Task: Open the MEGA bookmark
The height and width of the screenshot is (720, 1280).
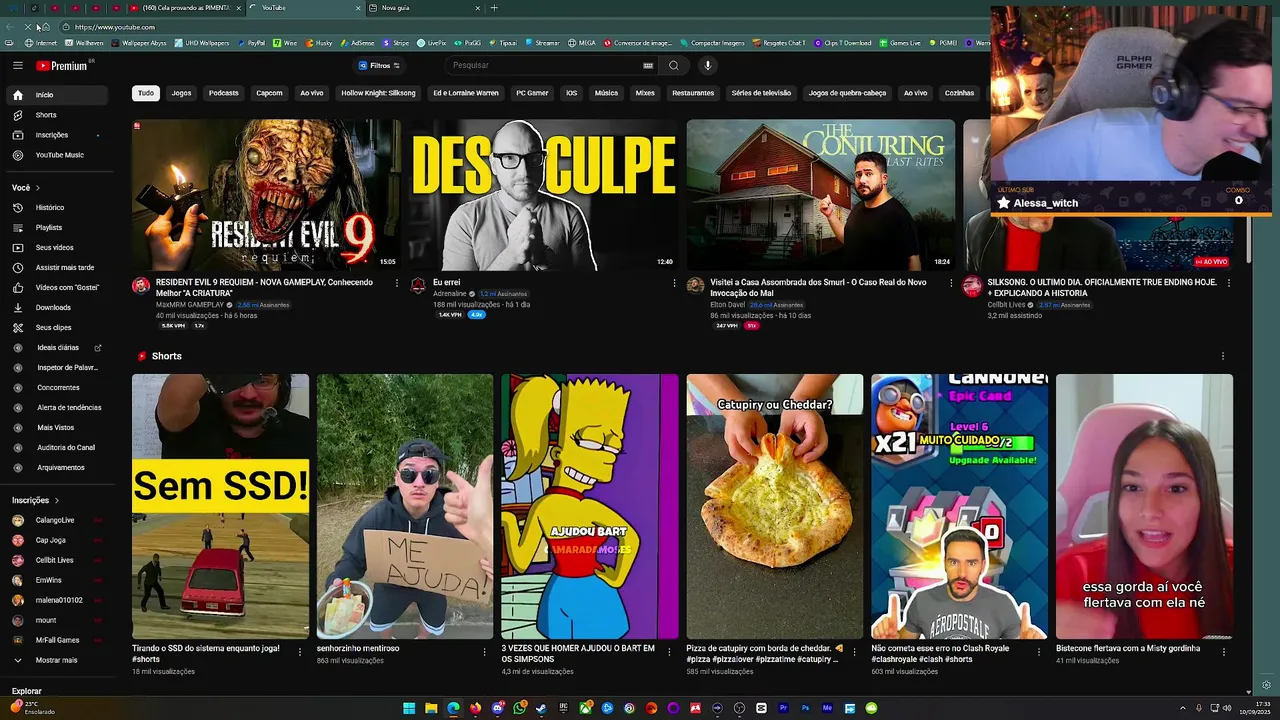Action: point(582,43)
